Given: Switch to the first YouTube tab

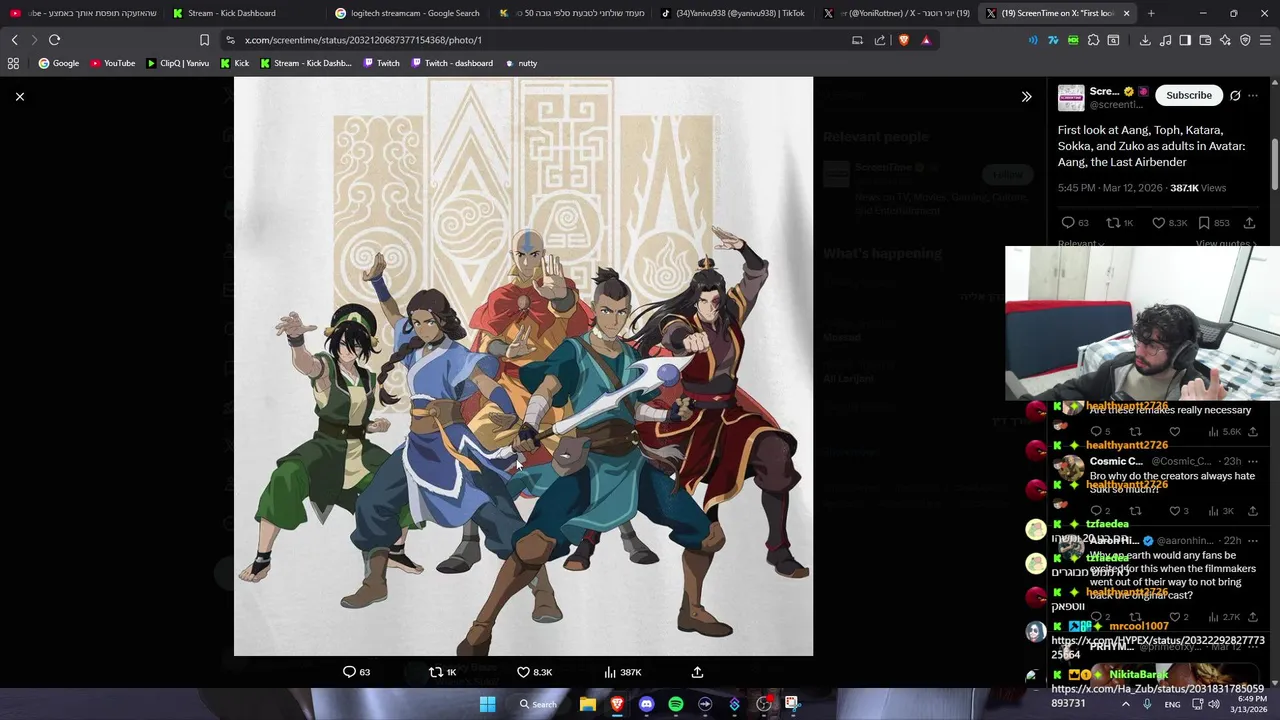Looking at the screenshot, I should pos(82,13).
